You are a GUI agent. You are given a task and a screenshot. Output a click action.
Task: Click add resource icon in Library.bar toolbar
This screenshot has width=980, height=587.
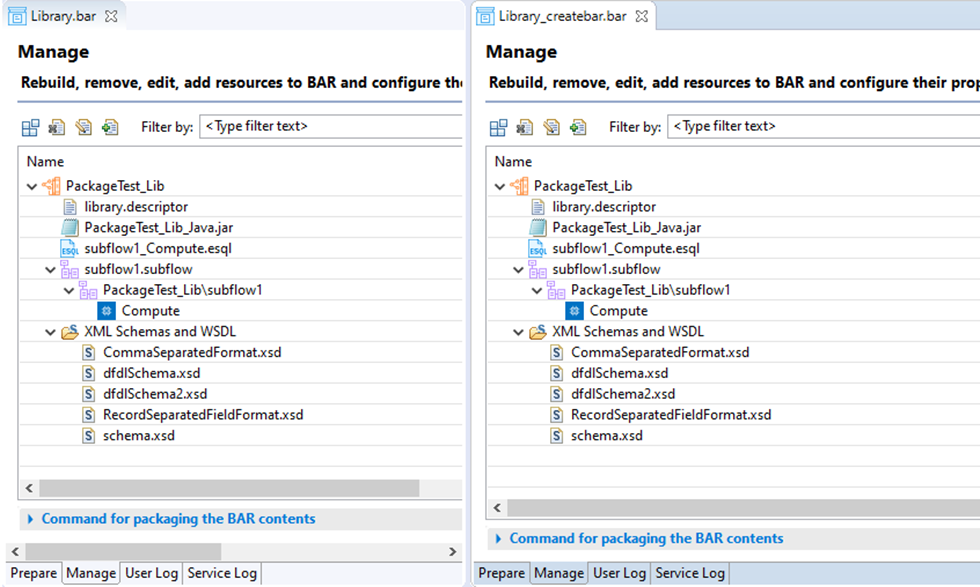click(x=111, y=128)
